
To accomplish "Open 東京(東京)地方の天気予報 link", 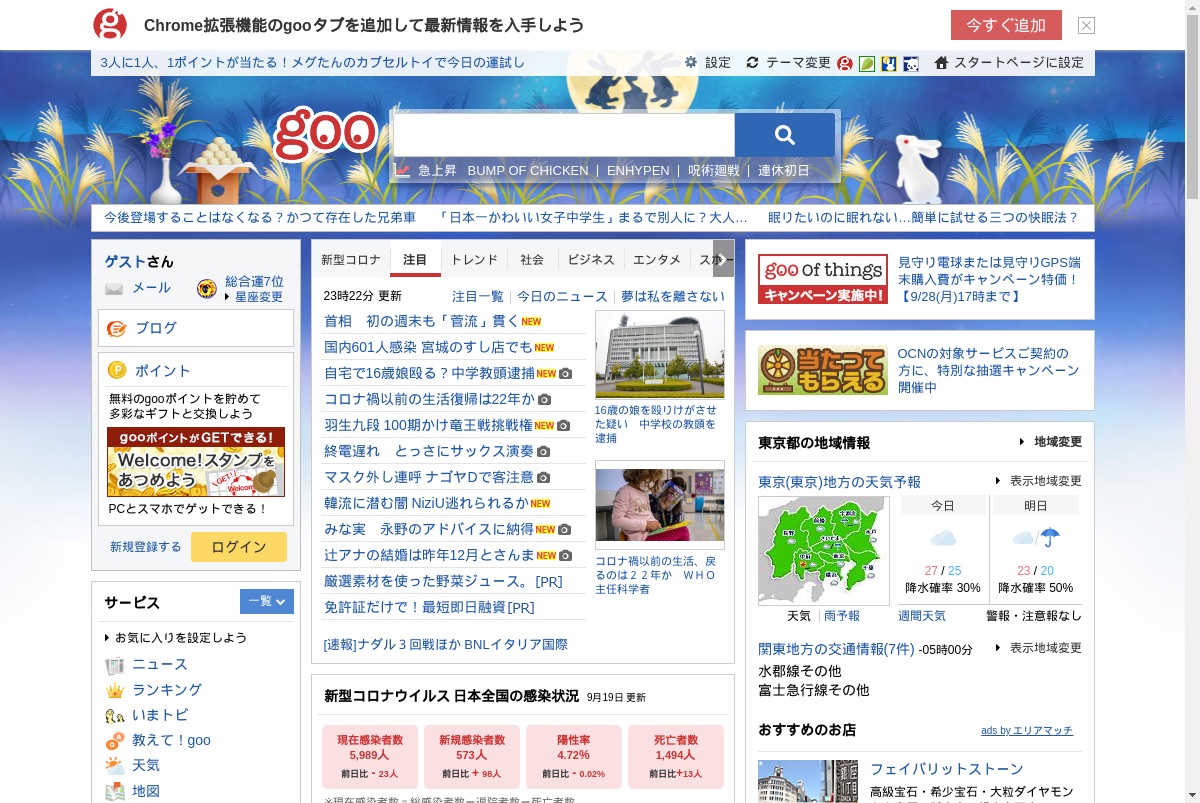I will (x=840, y=482).
